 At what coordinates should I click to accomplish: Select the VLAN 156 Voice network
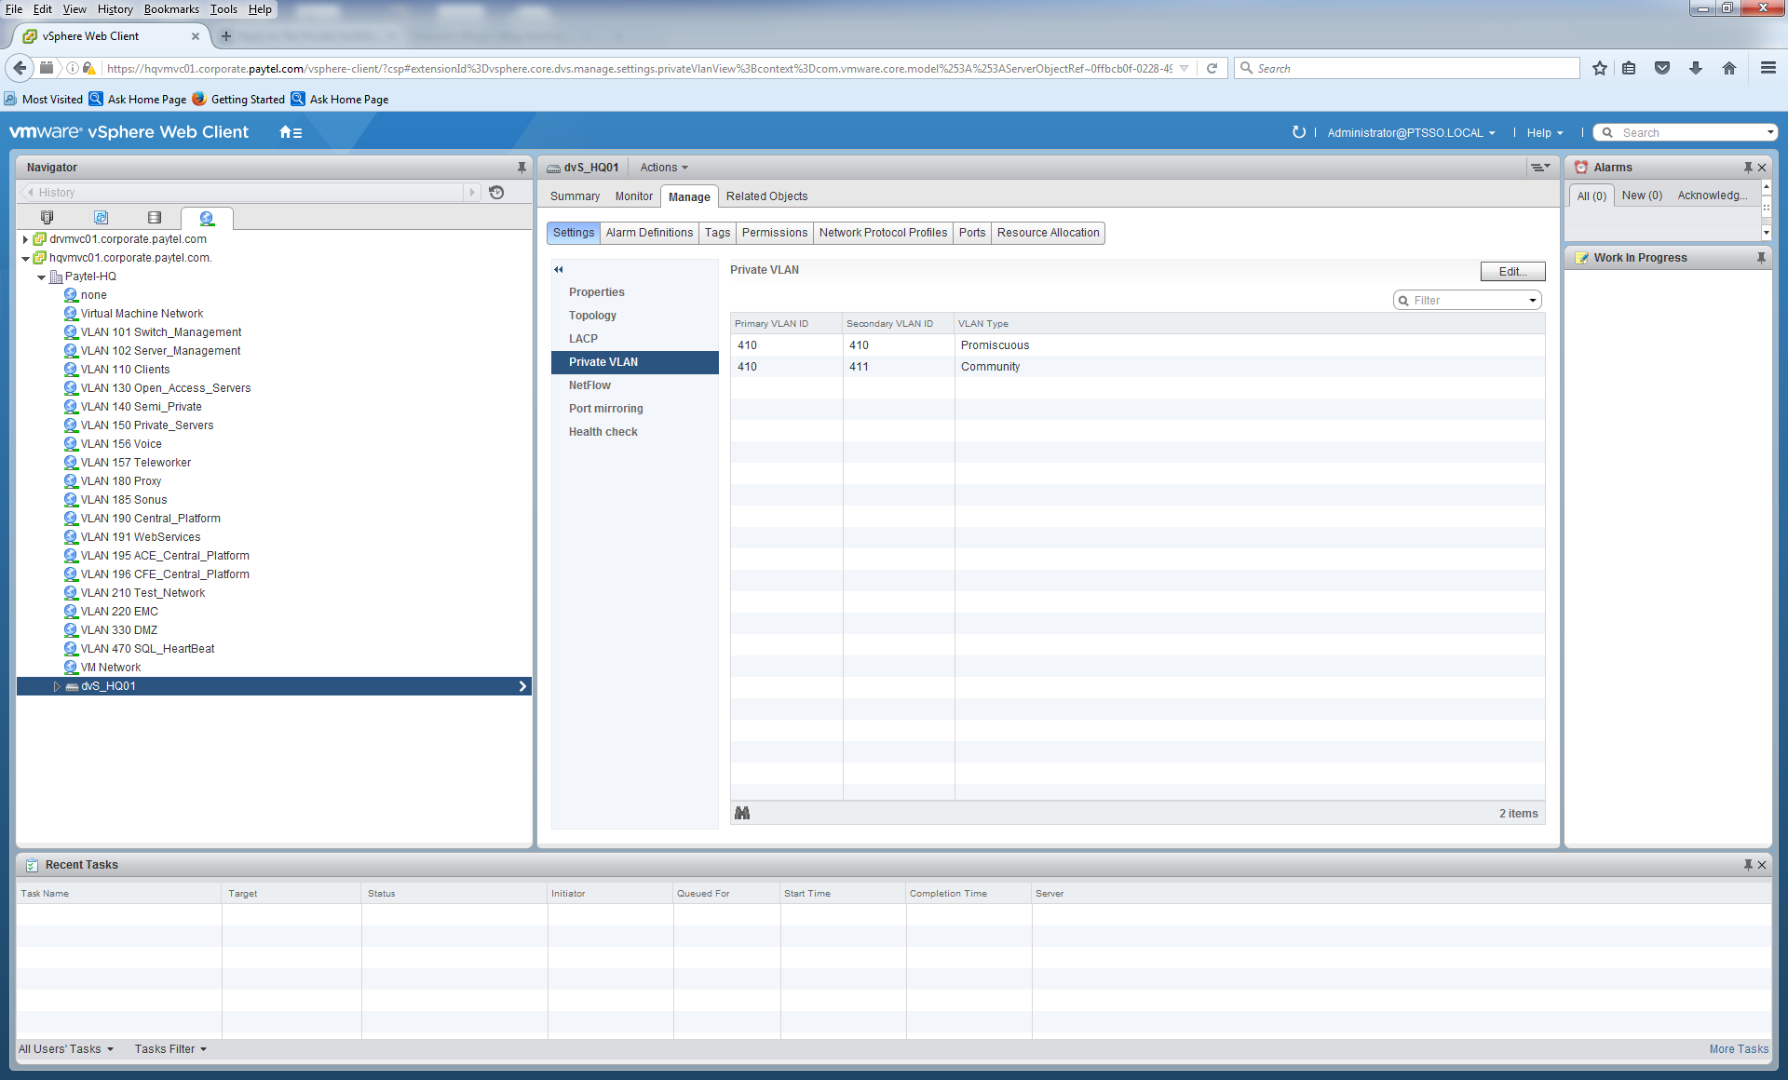pyautogui.click(x=121, y=444)
